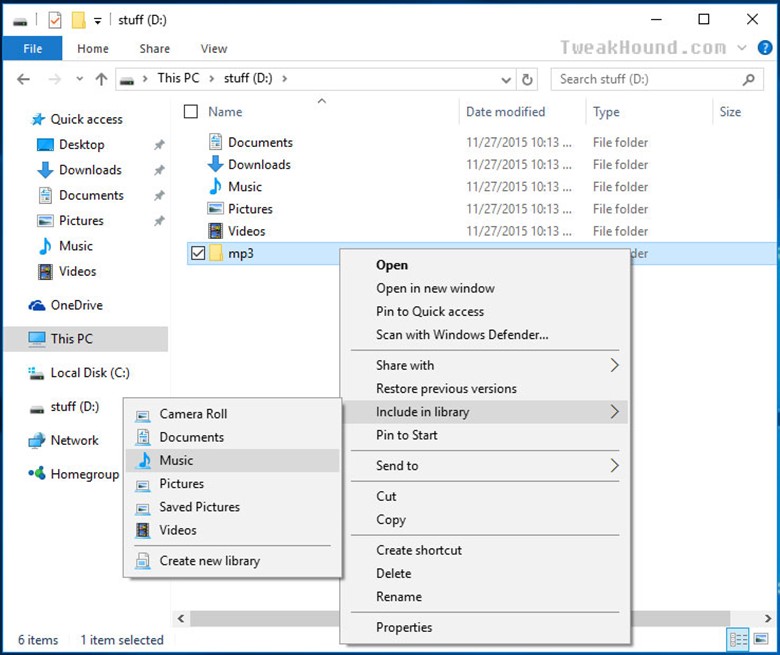
Task: Open Help with the question mark icon
Action: pyautogui.click(x=765, y=48)
